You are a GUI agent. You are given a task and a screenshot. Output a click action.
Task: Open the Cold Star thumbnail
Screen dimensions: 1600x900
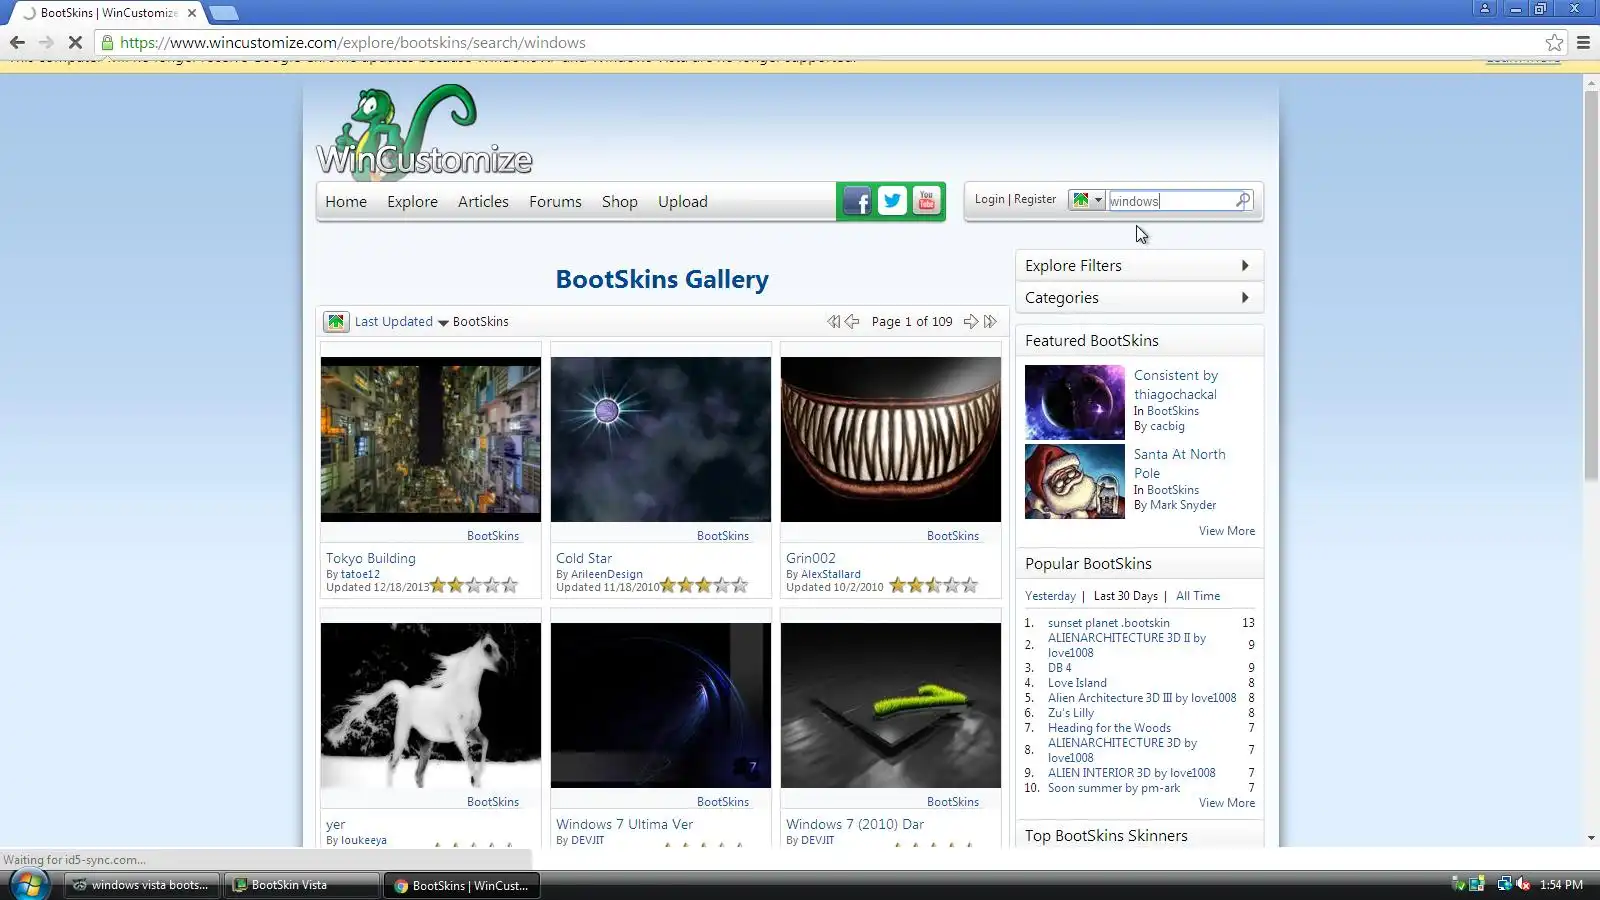click(x=661, y=439)
